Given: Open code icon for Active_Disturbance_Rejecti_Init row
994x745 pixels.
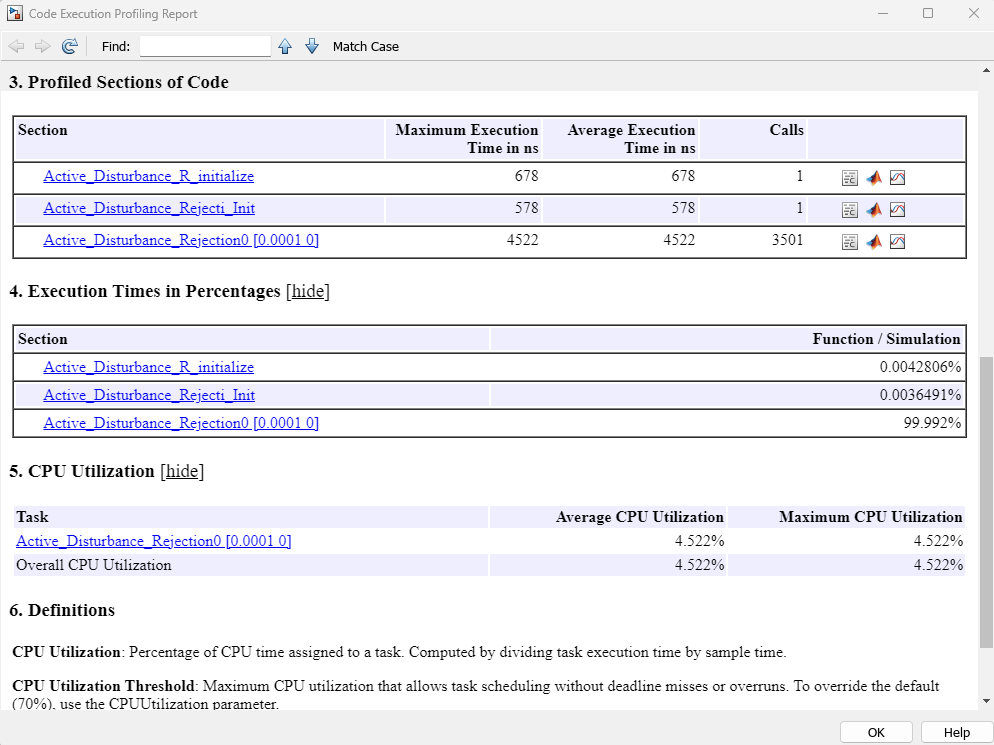Looking at the screenshot, I should (x=849, y=210).
